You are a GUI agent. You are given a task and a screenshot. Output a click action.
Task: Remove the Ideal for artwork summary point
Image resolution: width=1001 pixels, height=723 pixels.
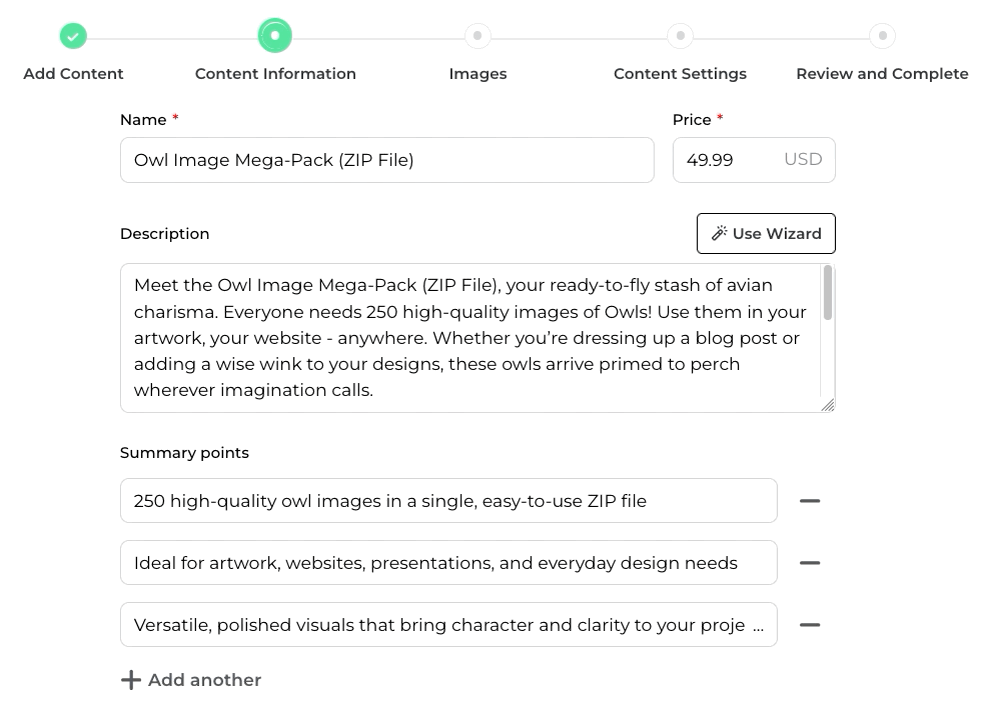click(x=810, y=563)
